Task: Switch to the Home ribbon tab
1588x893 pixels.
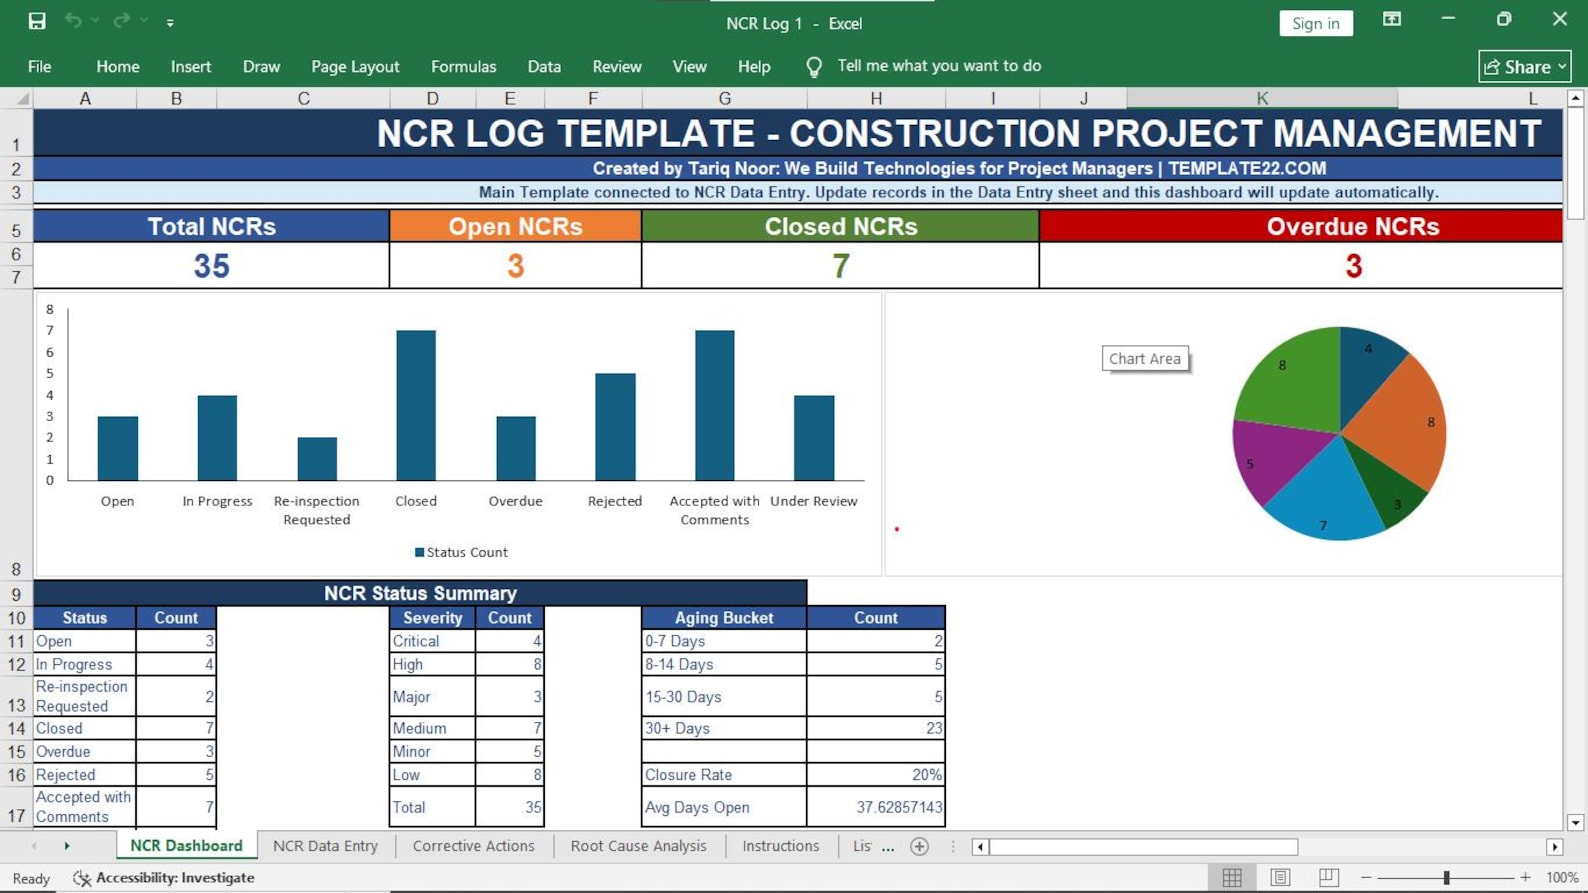Action: pyautogui.click(x=118, y=66)
